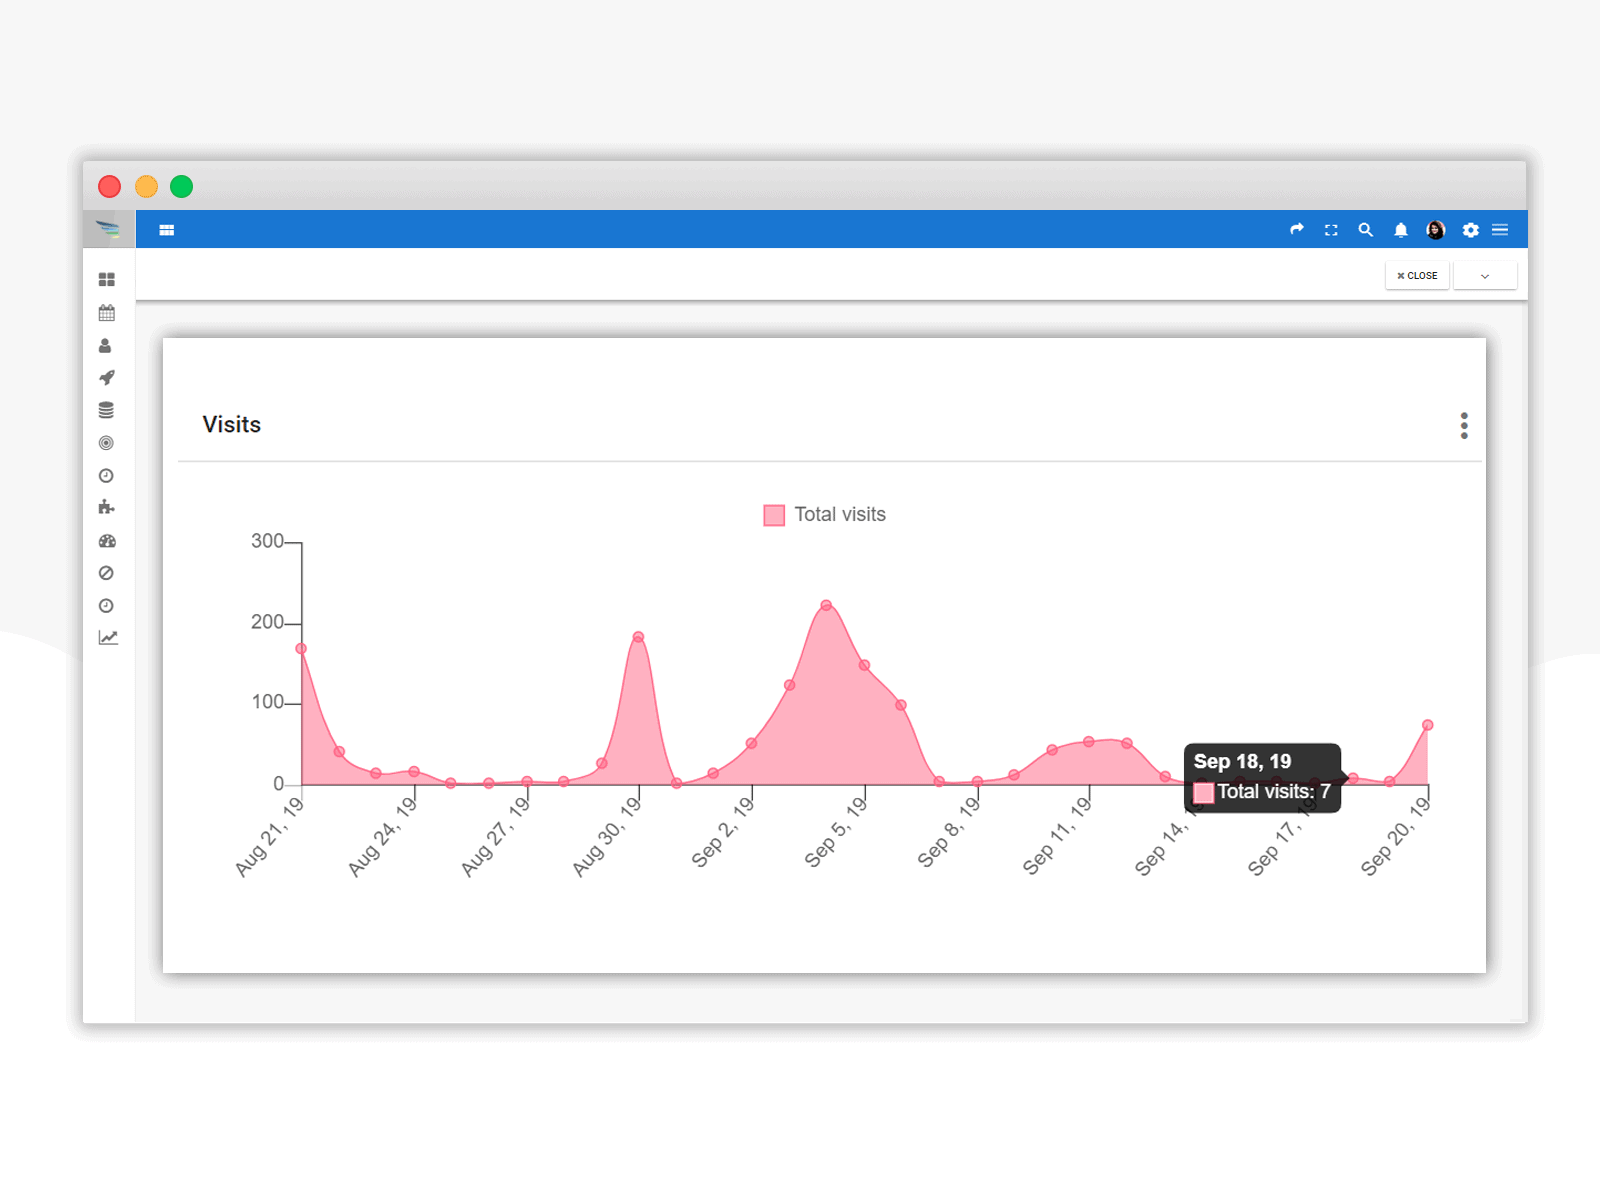Click the green maximize window button
Screen dimensions: 1600x1200
pos(181,187)
